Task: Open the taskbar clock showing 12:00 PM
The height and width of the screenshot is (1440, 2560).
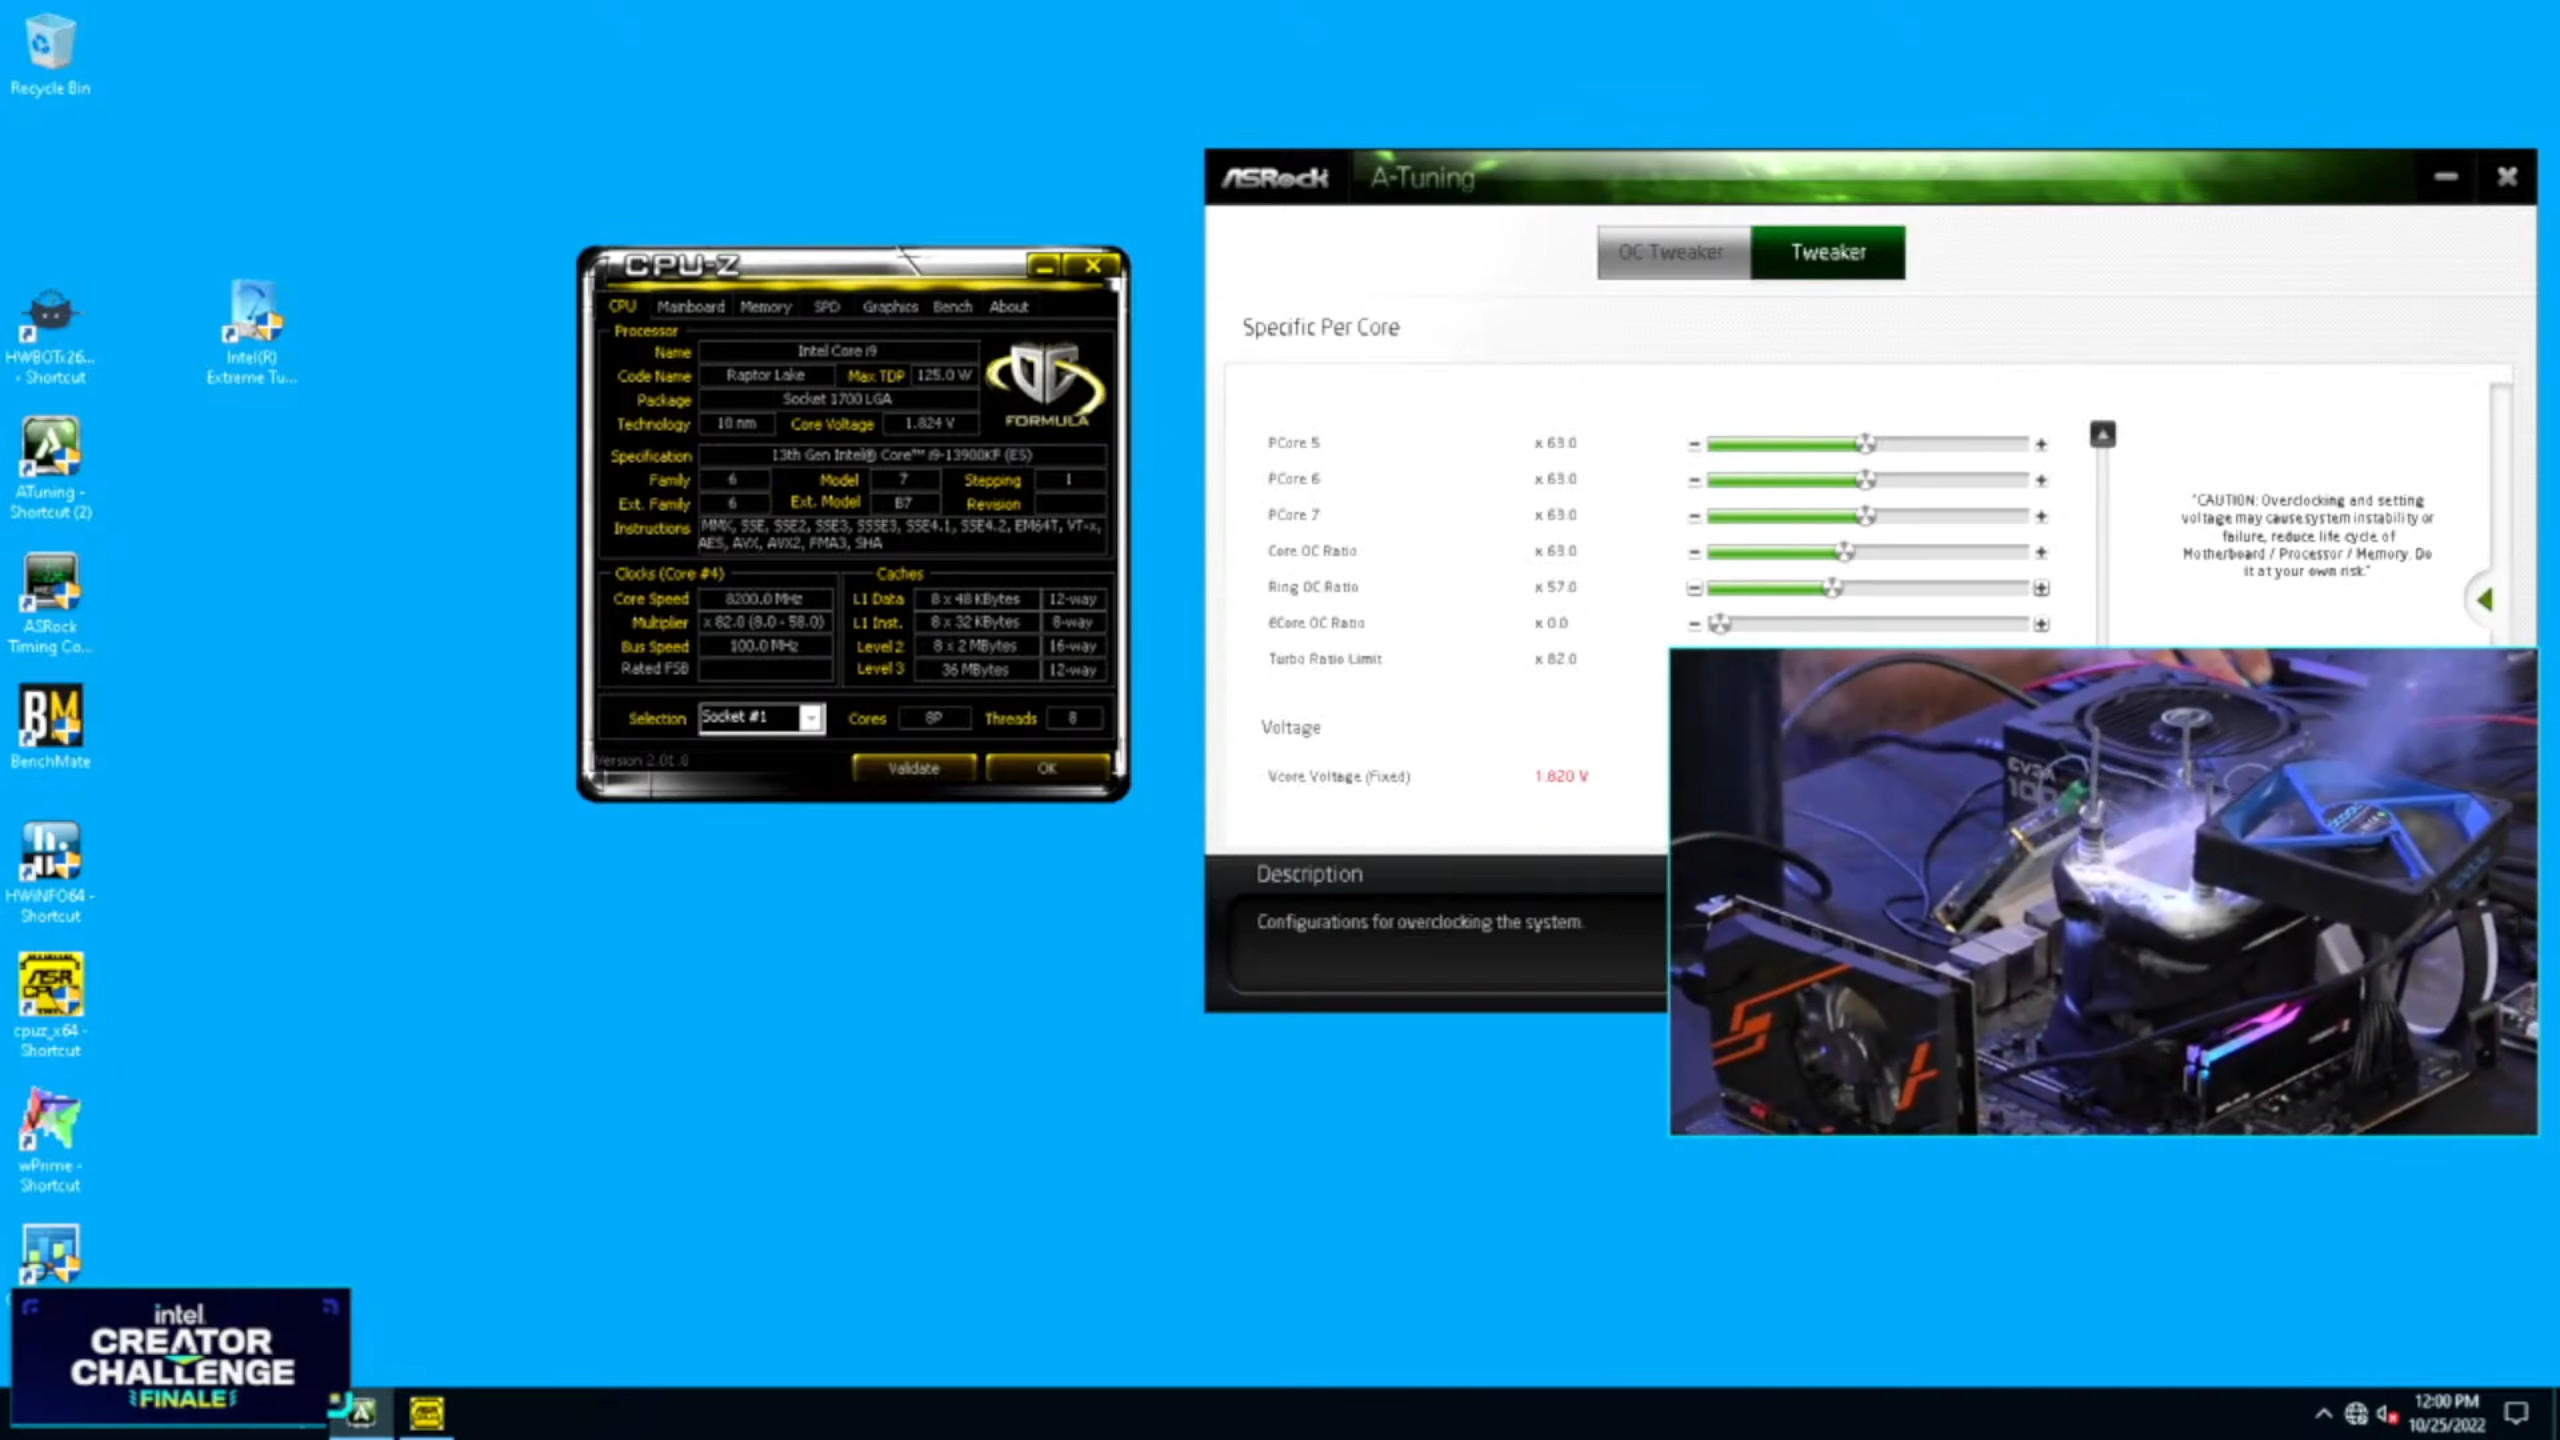Action: click(x=2446, y=1413)
